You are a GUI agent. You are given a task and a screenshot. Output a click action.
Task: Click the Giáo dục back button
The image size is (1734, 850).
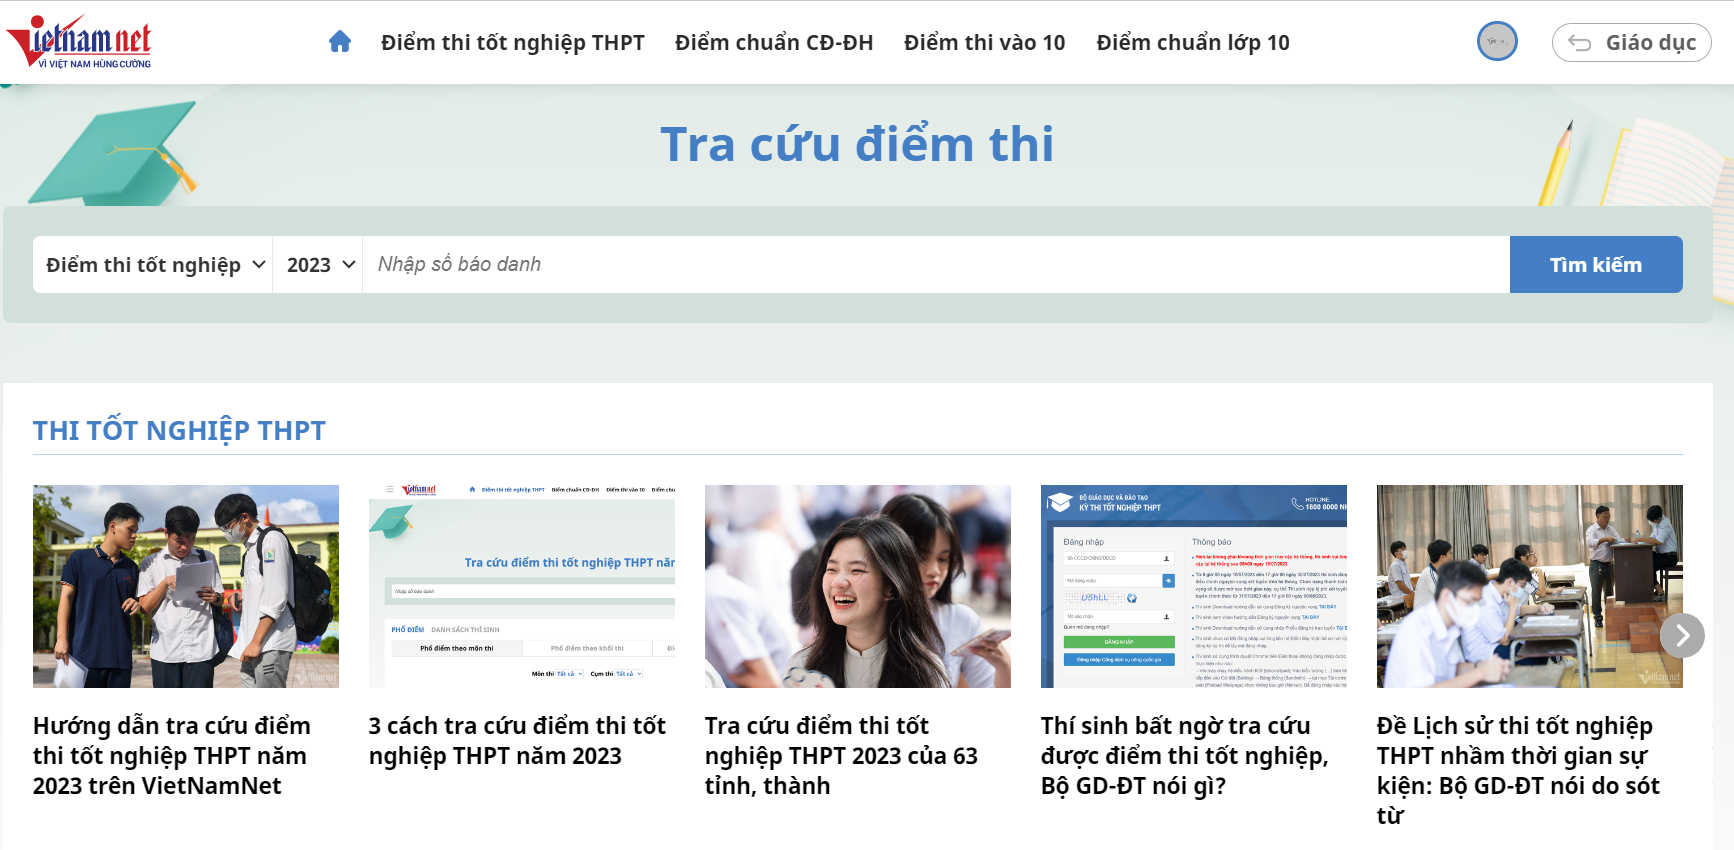[x=1632, y=42]
